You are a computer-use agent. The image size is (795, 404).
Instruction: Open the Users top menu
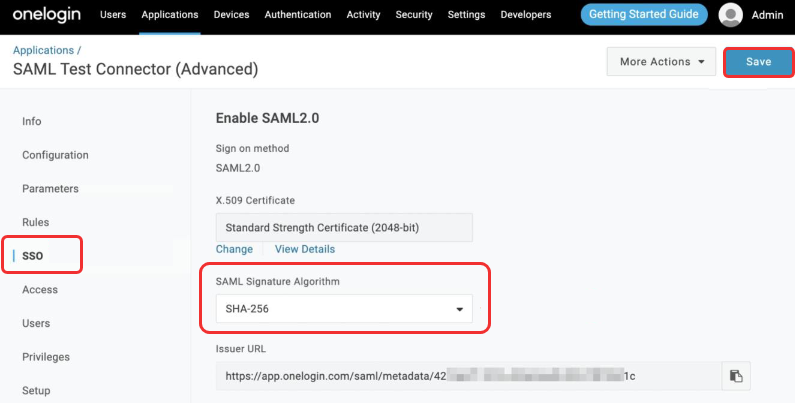click(113, 15)
